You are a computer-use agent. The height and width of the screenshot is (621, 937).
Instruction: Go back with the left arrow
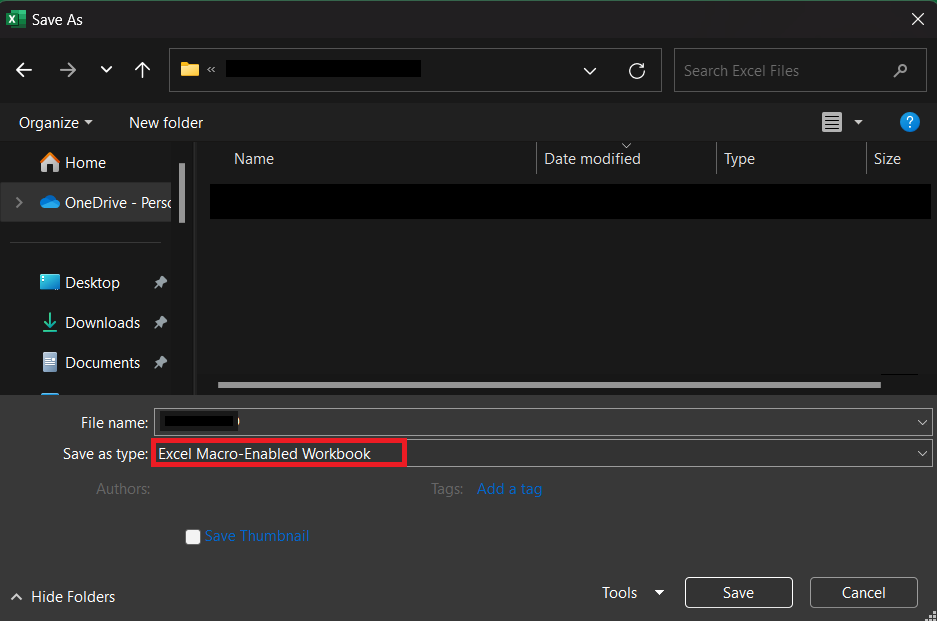tap(24, 70)
